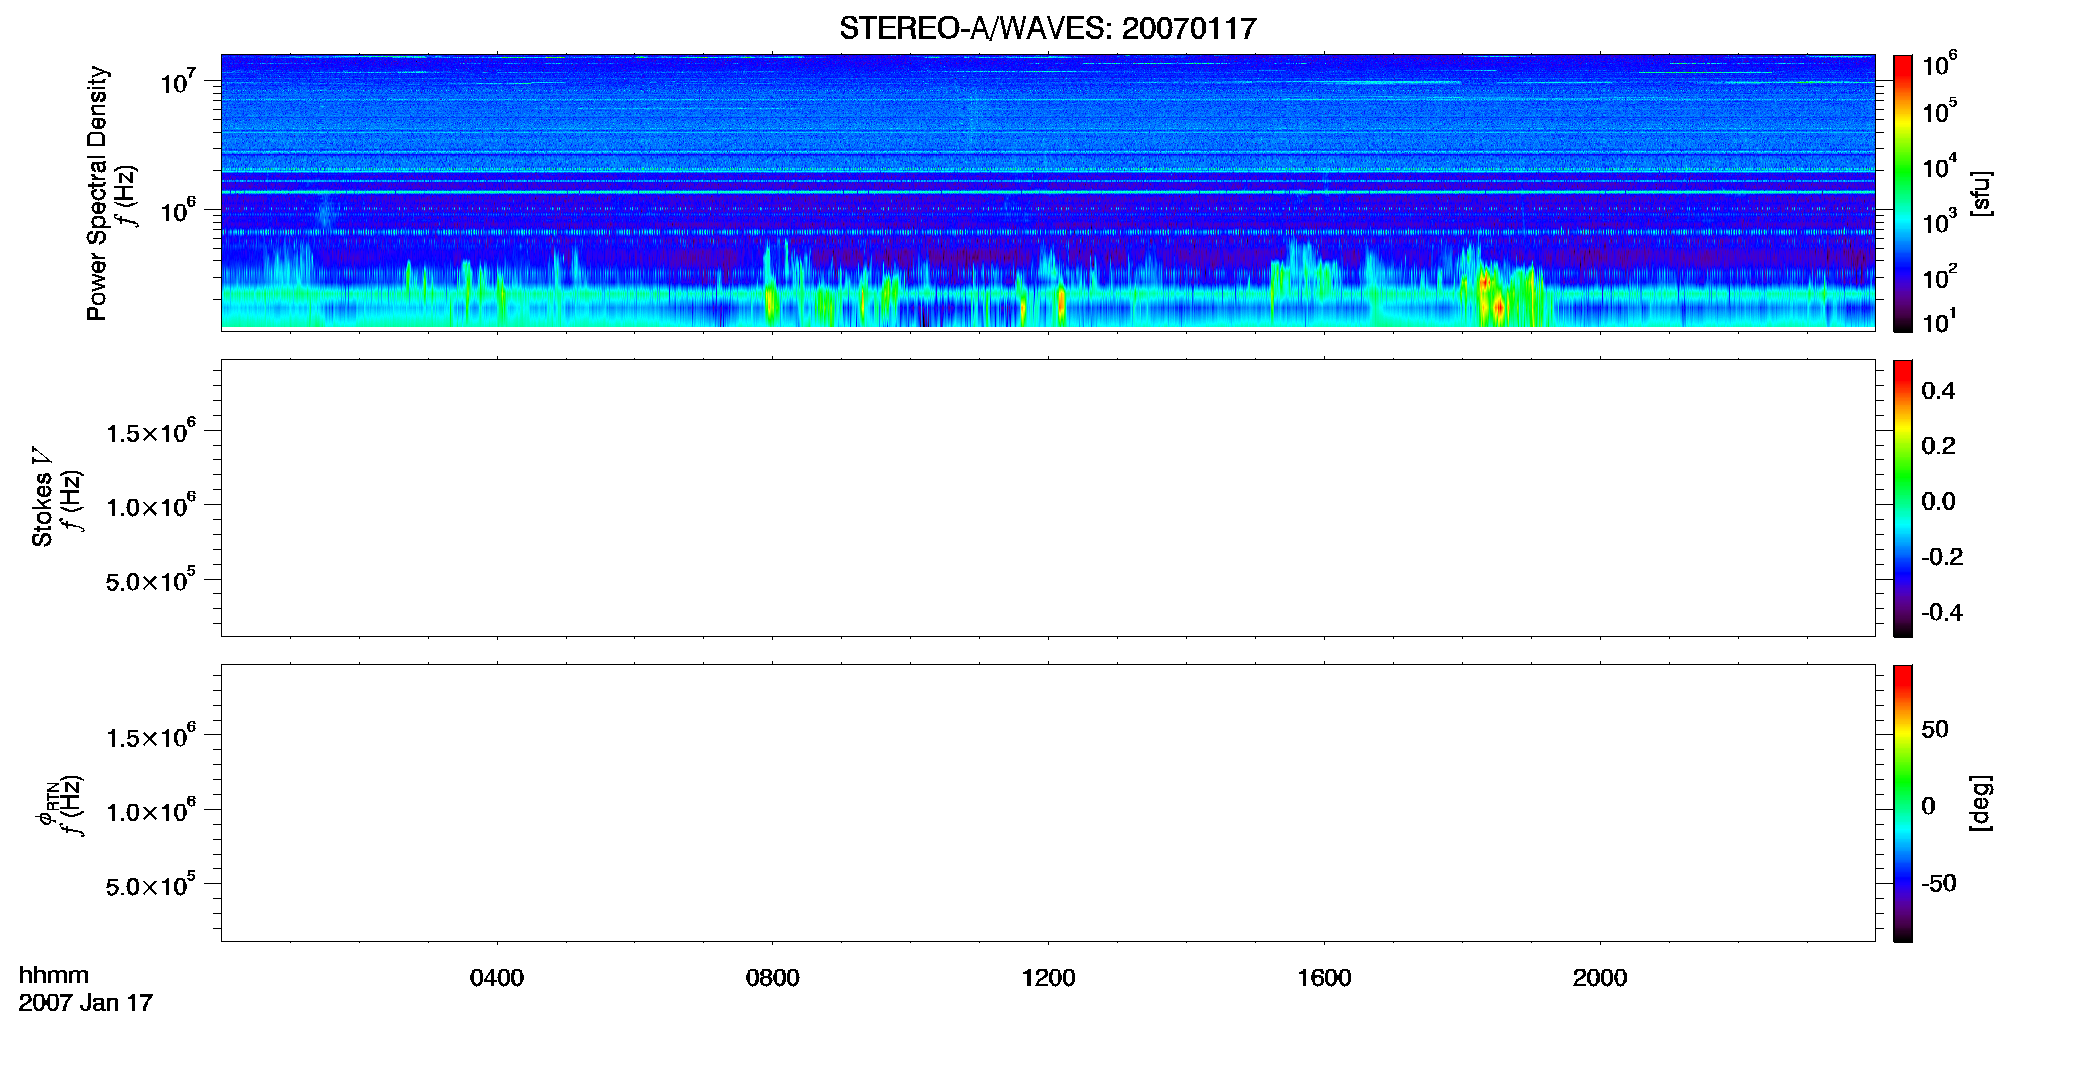Click the "Stokes V" axis label
Viewport: 2096px width, 1080px height.
pyautogui.click(x=42, y=498)
